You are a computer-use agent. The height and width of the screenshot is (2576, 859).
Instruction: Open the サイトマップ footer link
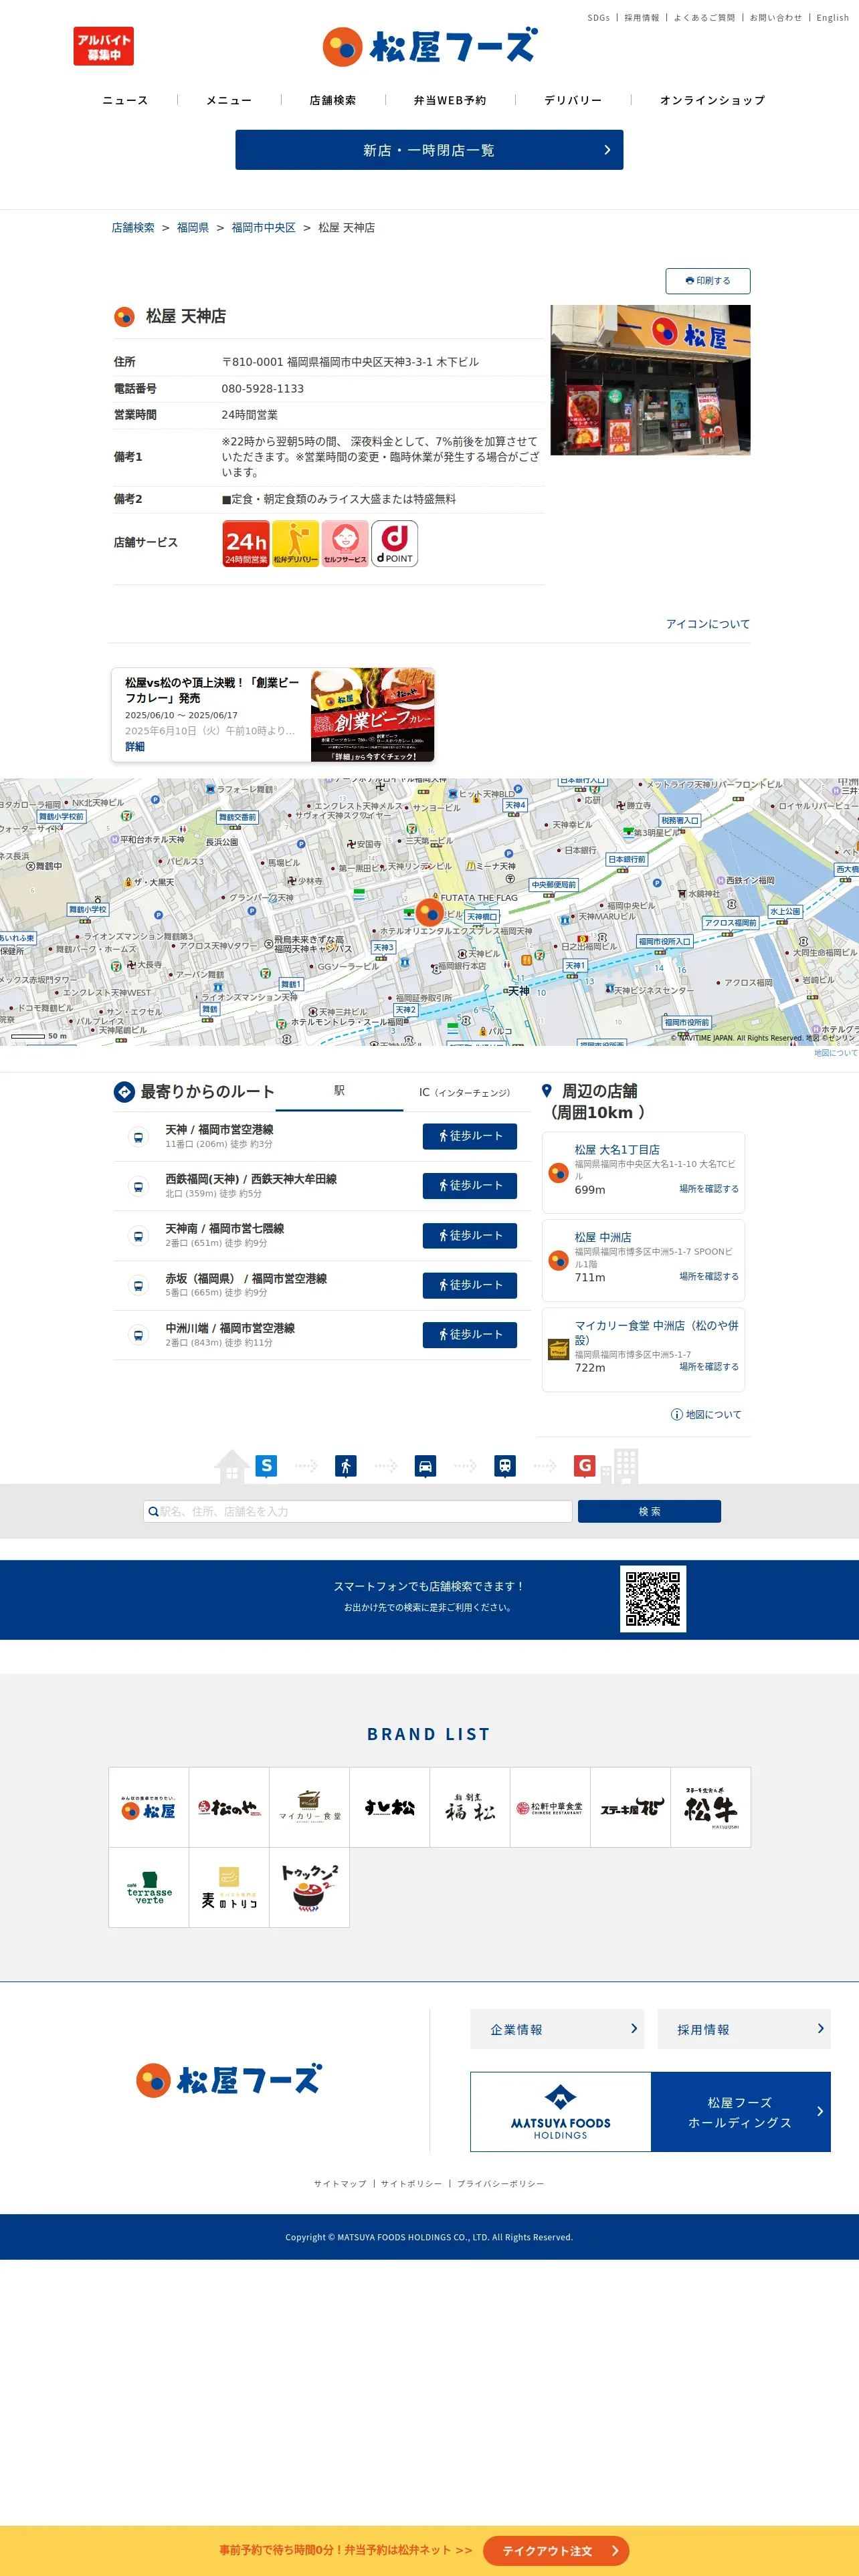point(340,2184)
